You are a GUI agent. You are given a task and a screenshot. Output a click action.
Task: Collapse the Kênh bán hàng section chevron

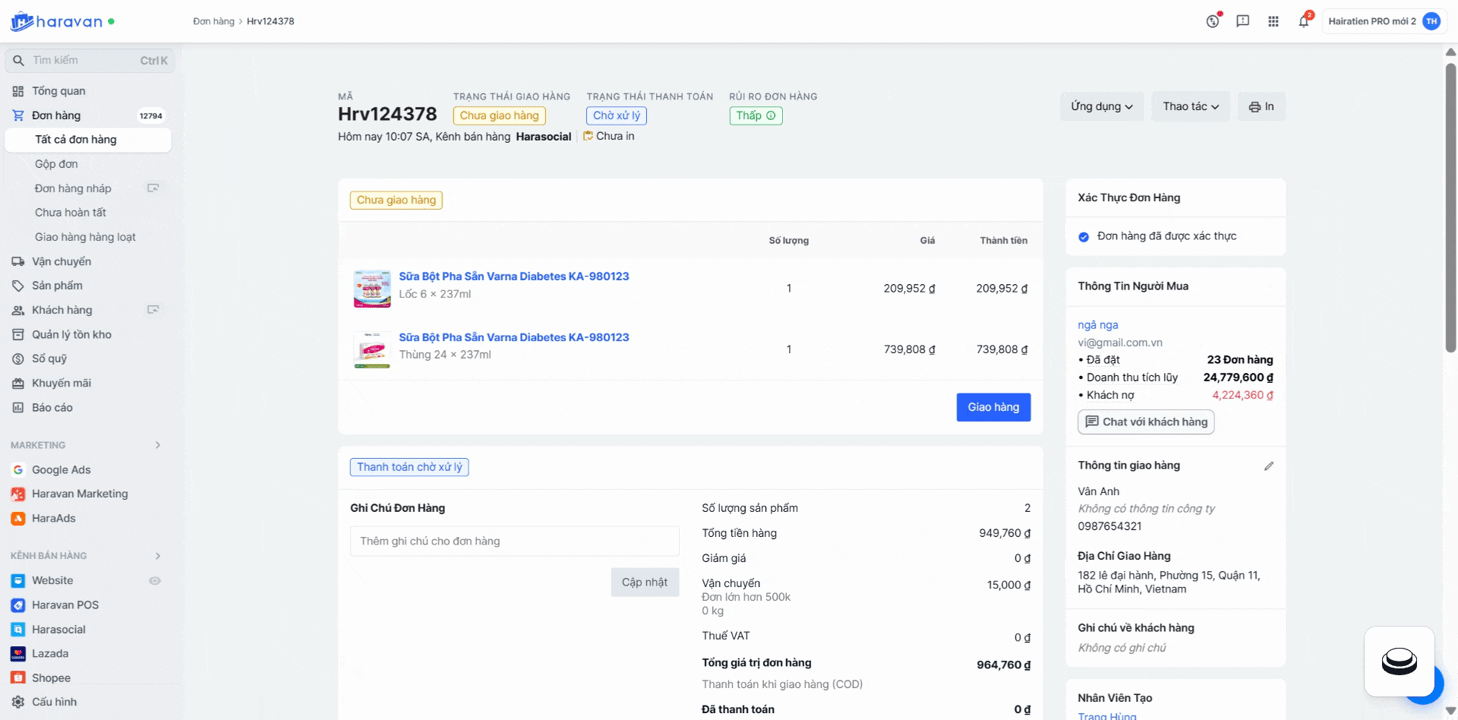pos(157,556)
